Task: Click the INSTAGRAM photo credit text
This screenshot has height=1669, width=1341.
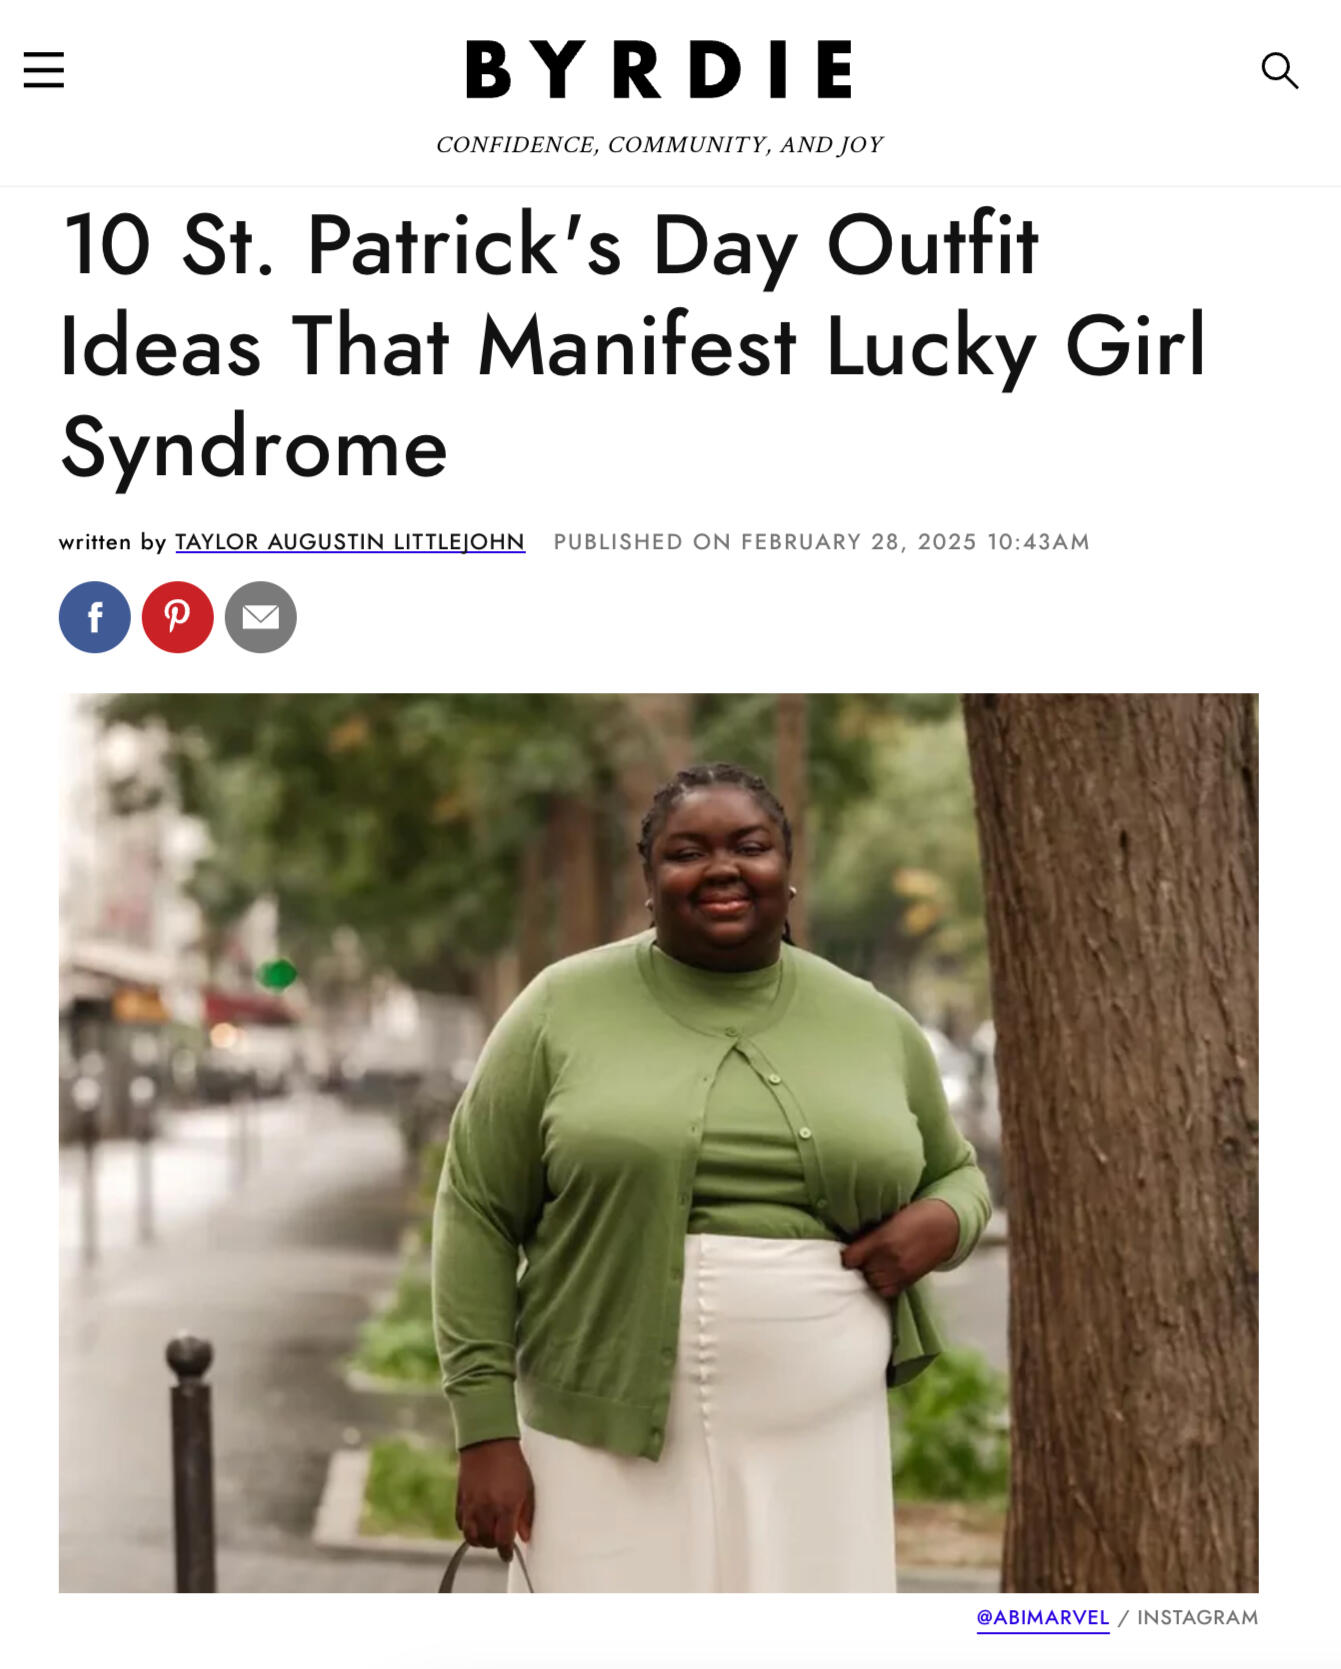Action: click(1198, 1618)
